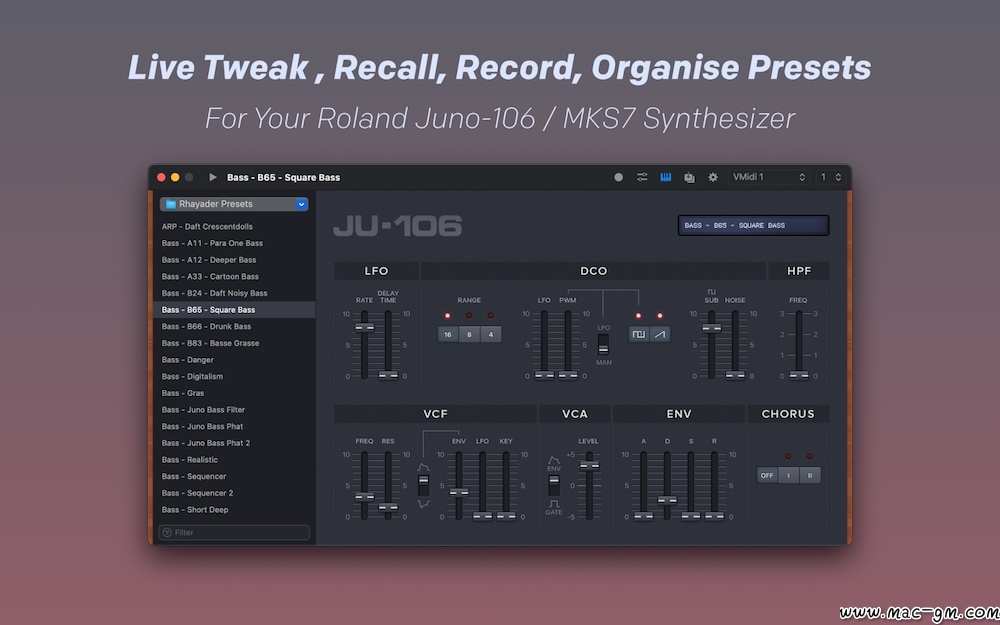Click the patch name LCD display
Screen dimensions: 1000x625
click(753, 225)
